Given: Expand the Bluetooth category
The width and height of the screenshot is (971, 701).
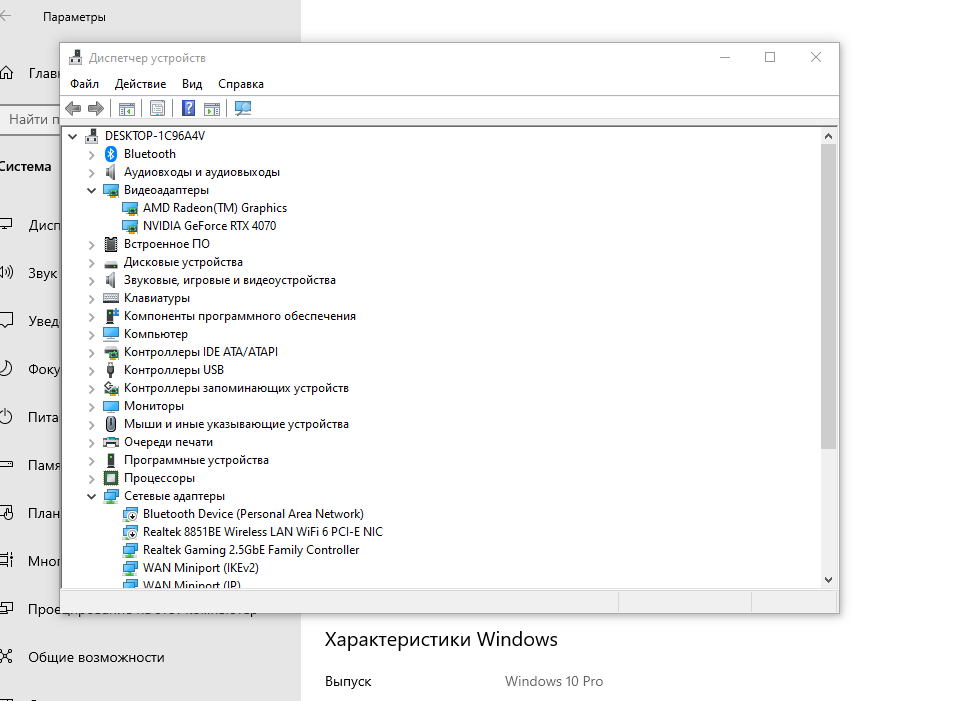Looking at the screenshot, I should point(92,154).
